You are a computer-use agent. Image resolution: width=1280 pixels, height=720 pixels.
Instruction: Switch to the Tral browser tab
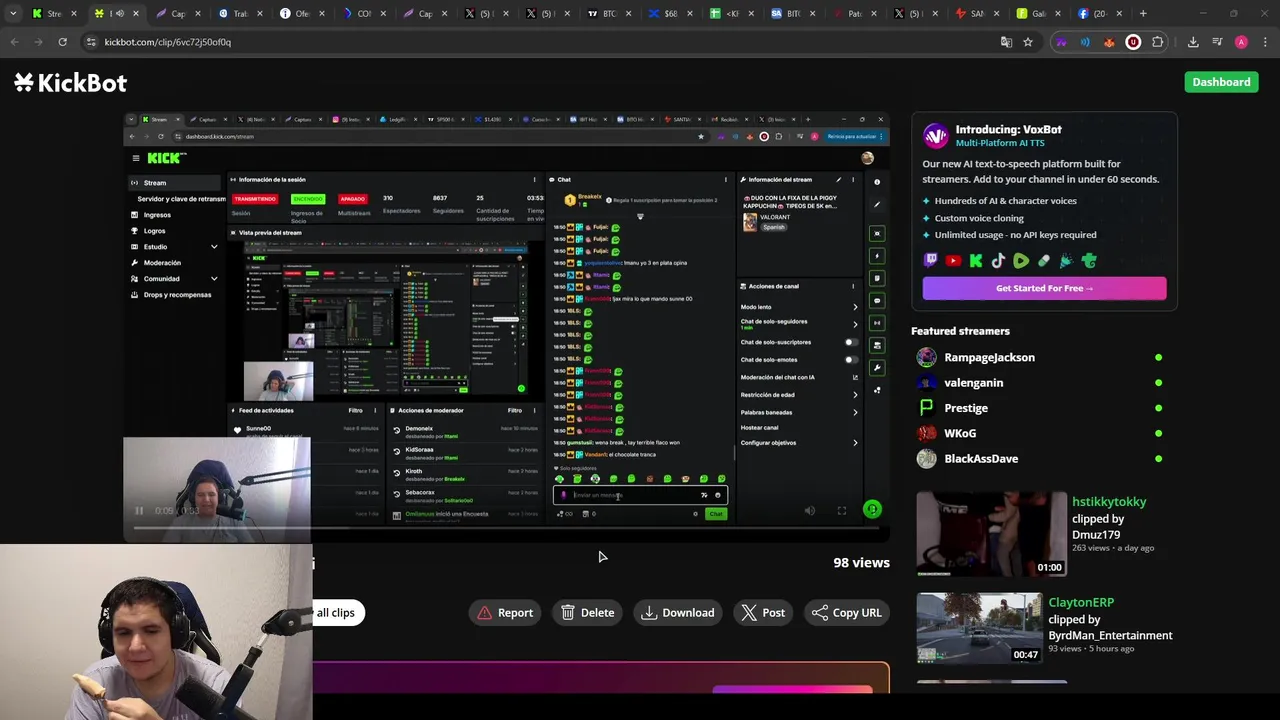coord(238,13)
